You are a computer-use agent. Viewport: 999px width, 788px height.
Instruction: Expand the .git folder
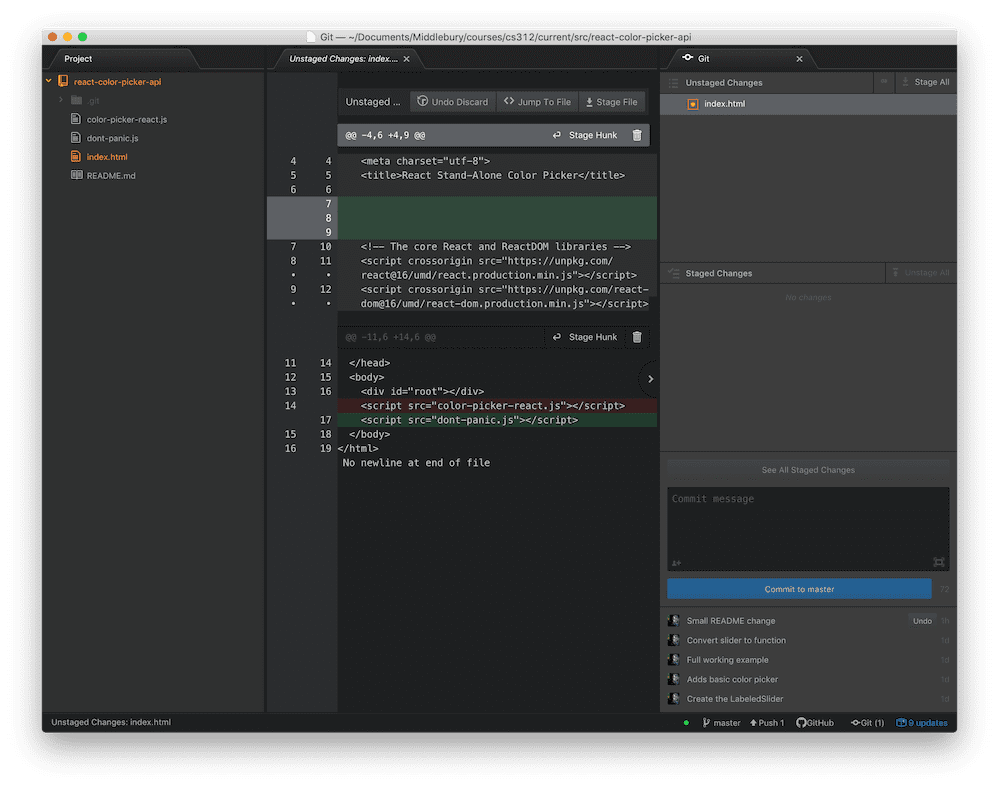coord(61,100)
